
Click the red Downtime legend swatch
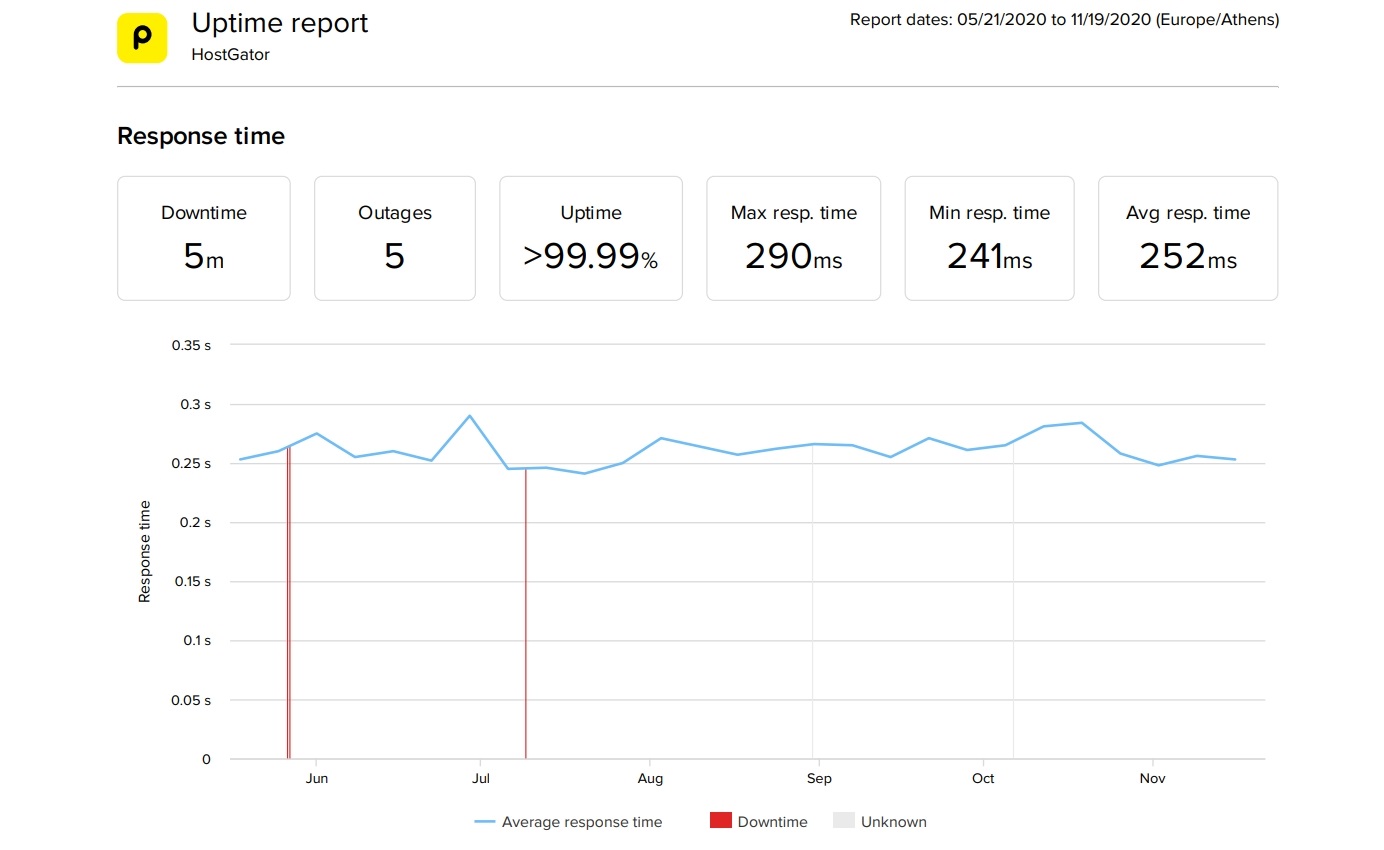click(721, 821)
